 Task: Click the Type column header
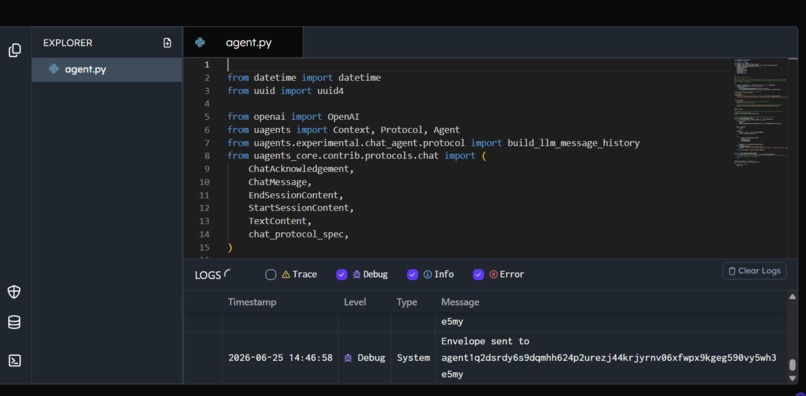[x=407, y=302]
